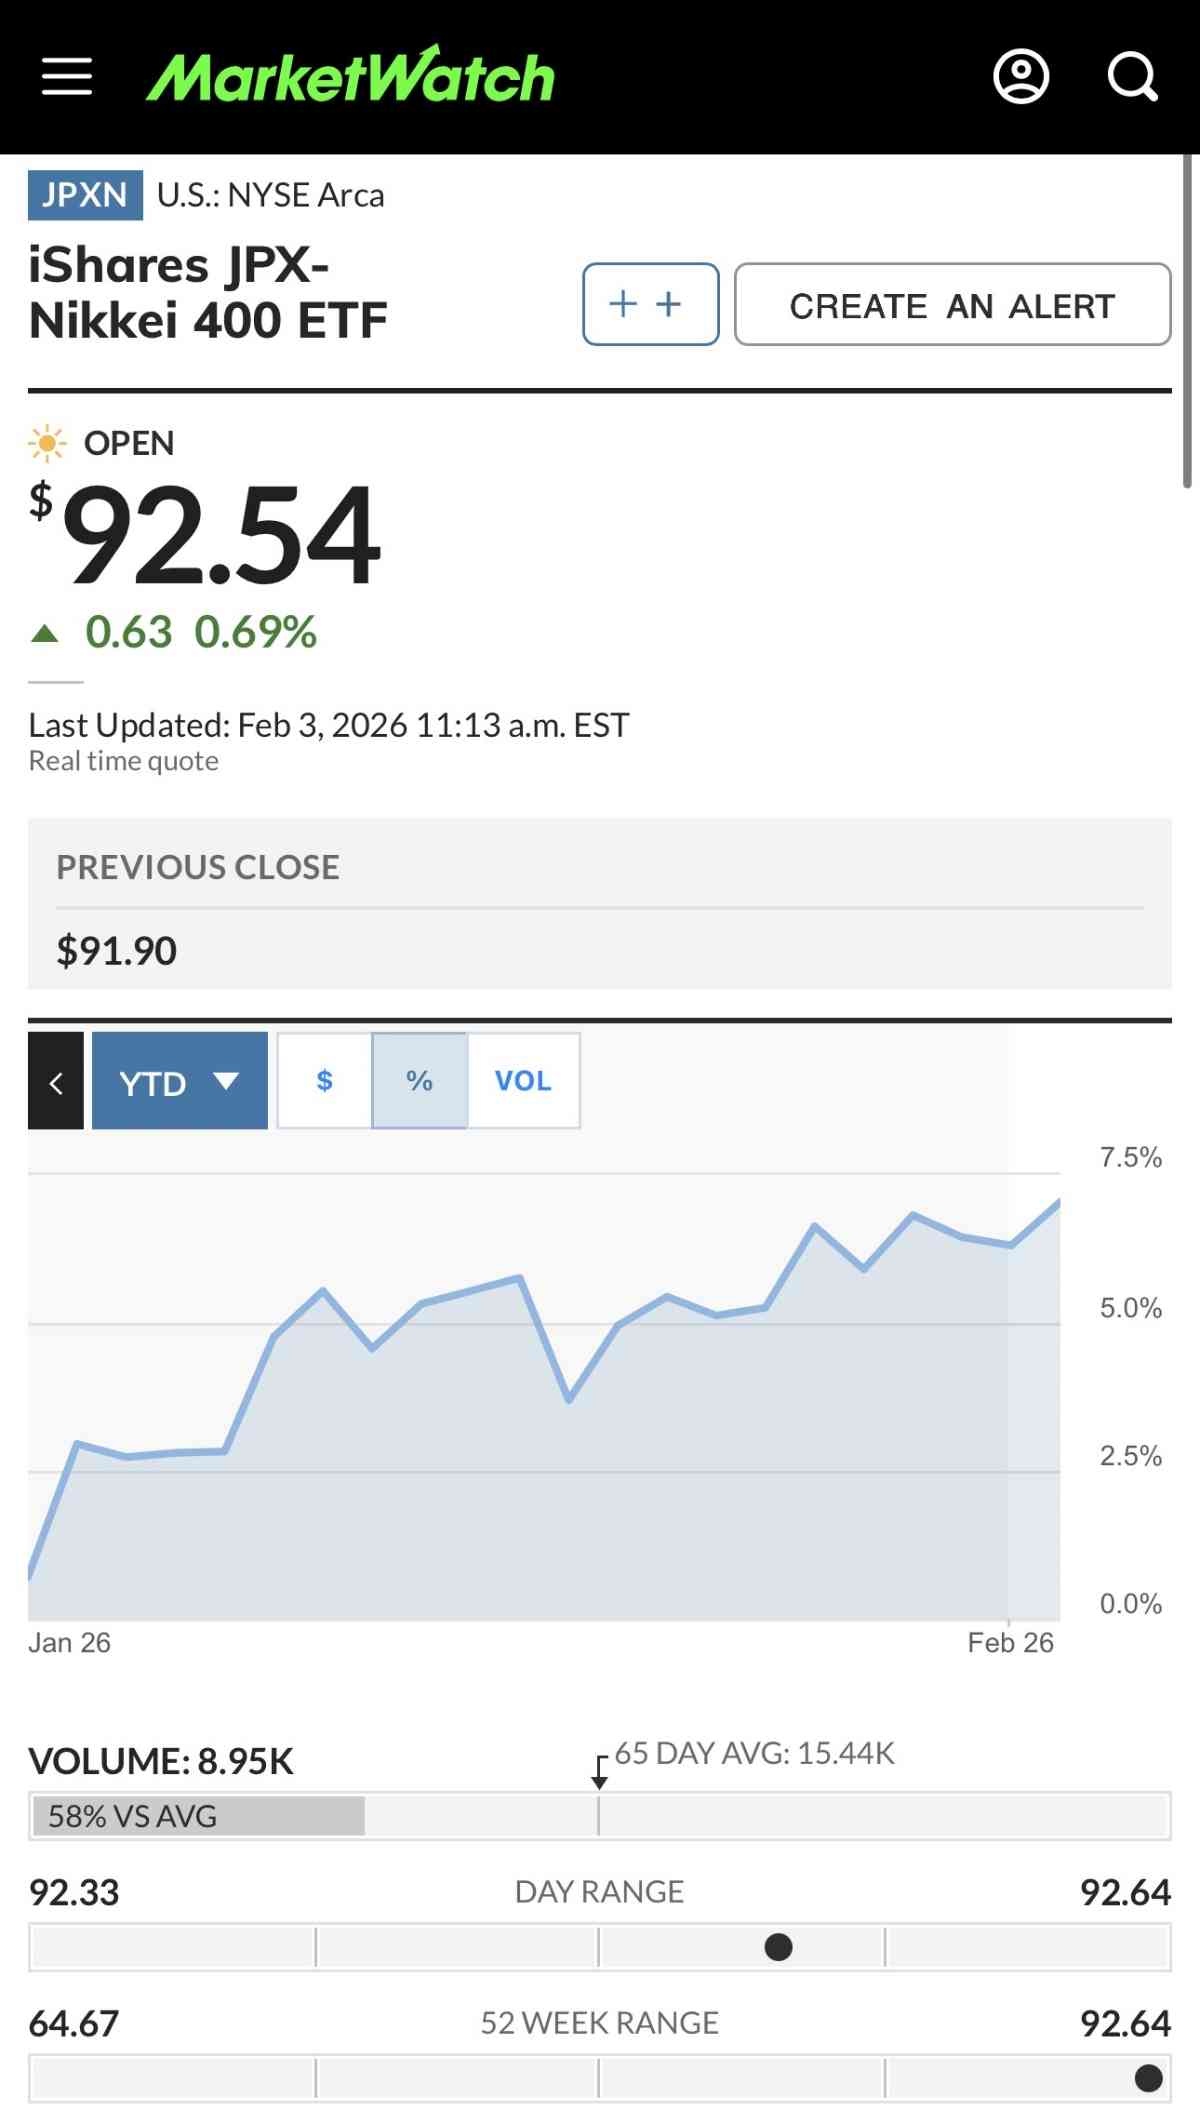Viewport: 1200px width, 2123px height.
Task: Click the green up-arrow change indicator
Action: point(45,633)
